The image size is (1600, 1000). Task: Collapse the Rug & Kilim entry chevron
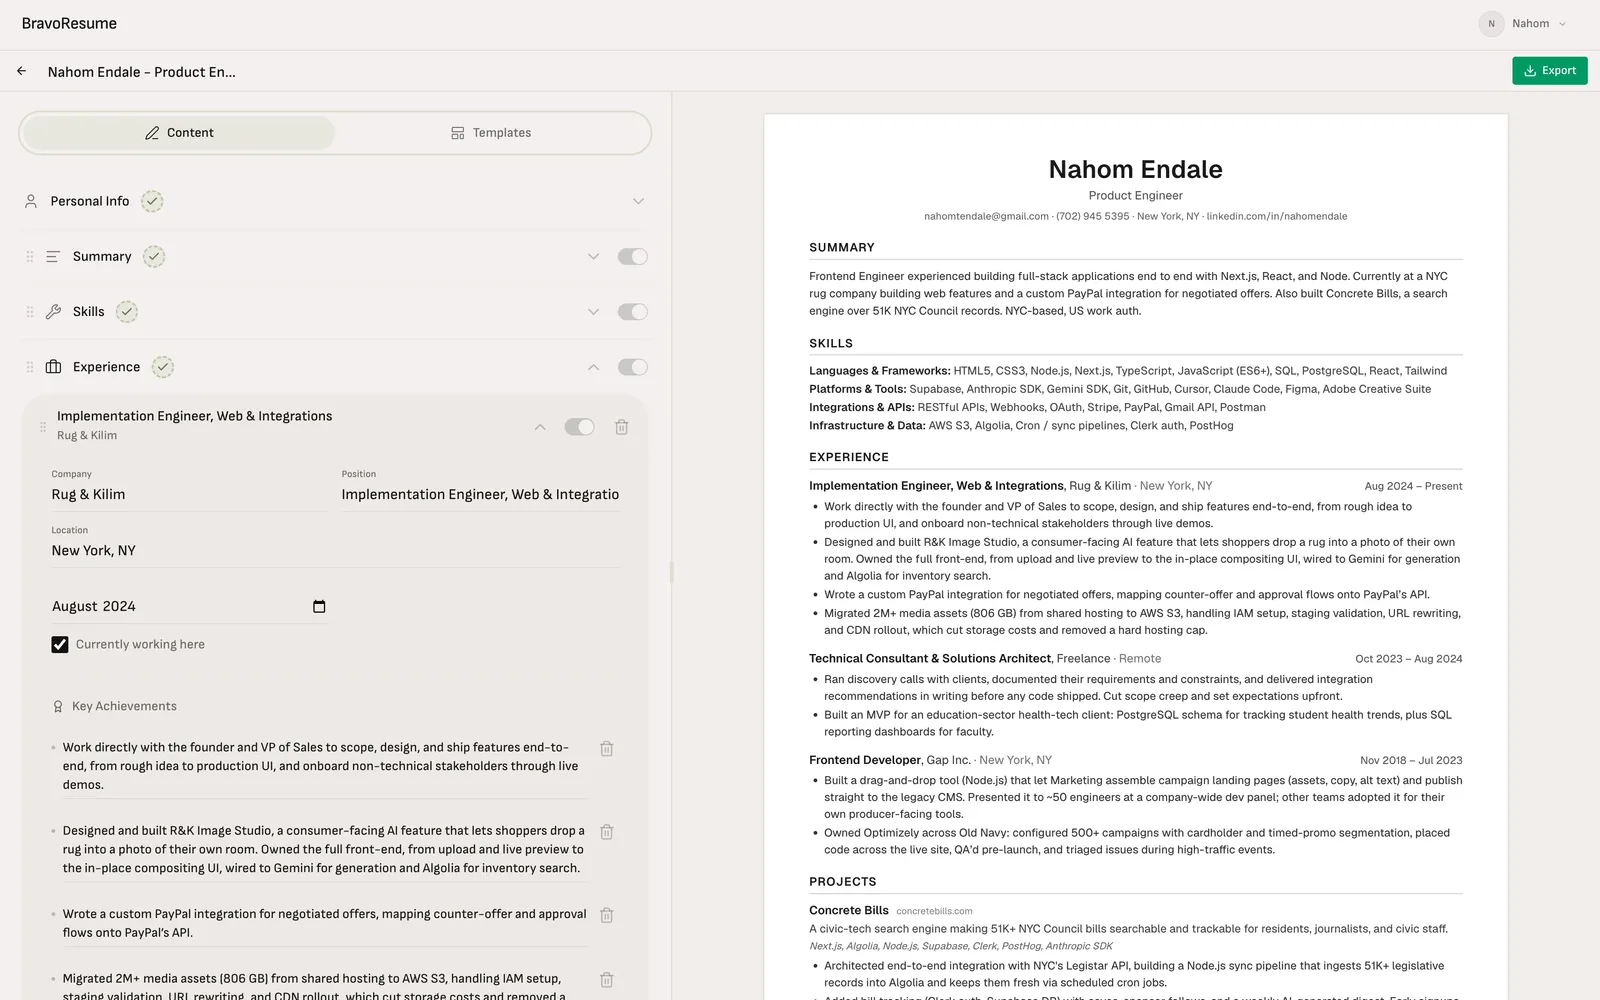click(540, 427)
